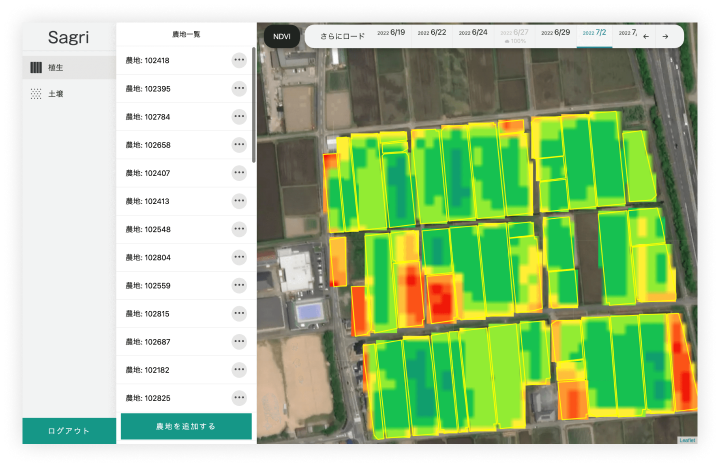Click the left arrow in date bar
Viewport: 720px width, 467px height.
[x=646, y=36]
